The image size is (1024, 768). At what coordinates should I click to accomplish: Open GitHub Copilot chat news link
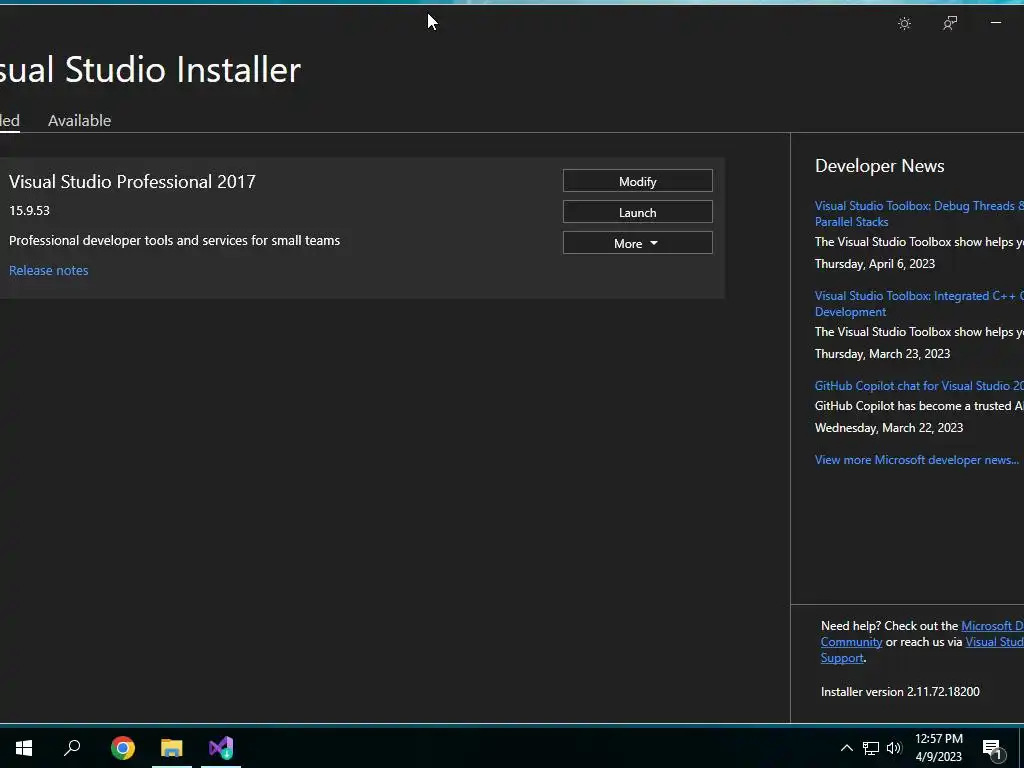pyautogui.click(x=919, y=386)
